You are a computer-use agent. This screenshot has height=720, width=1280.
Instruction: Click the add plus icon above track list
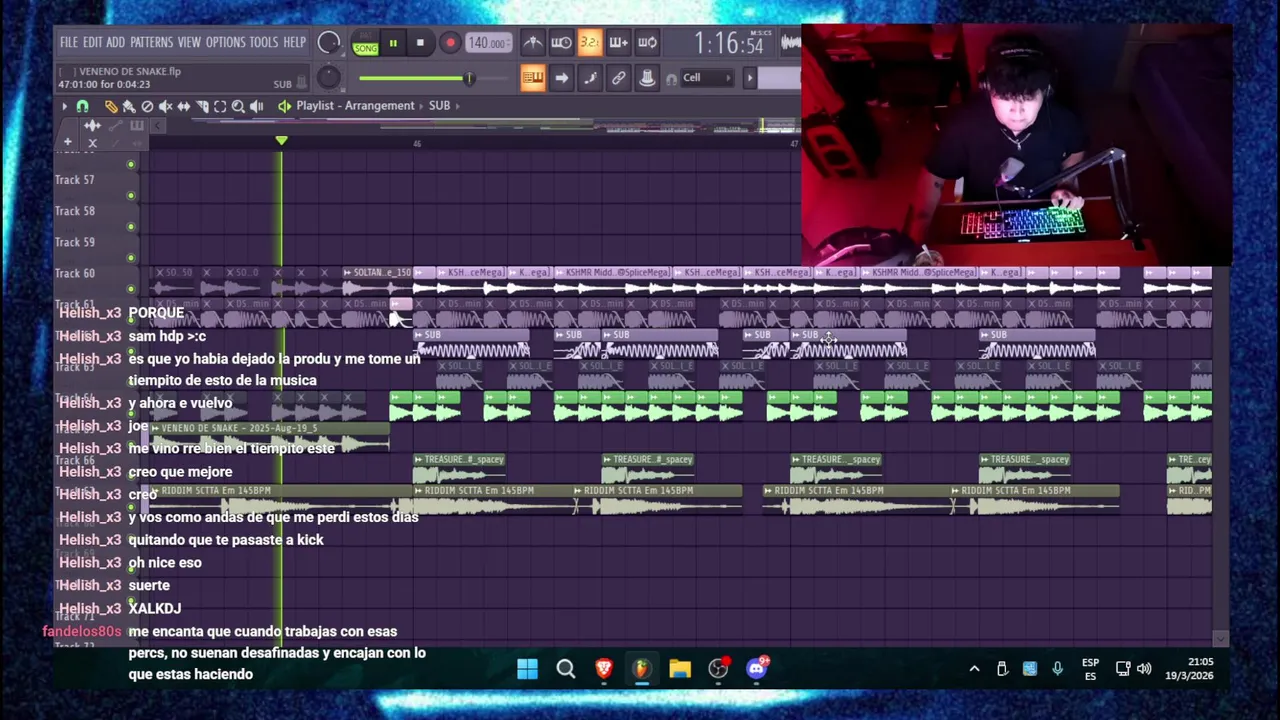pos(68,143)
